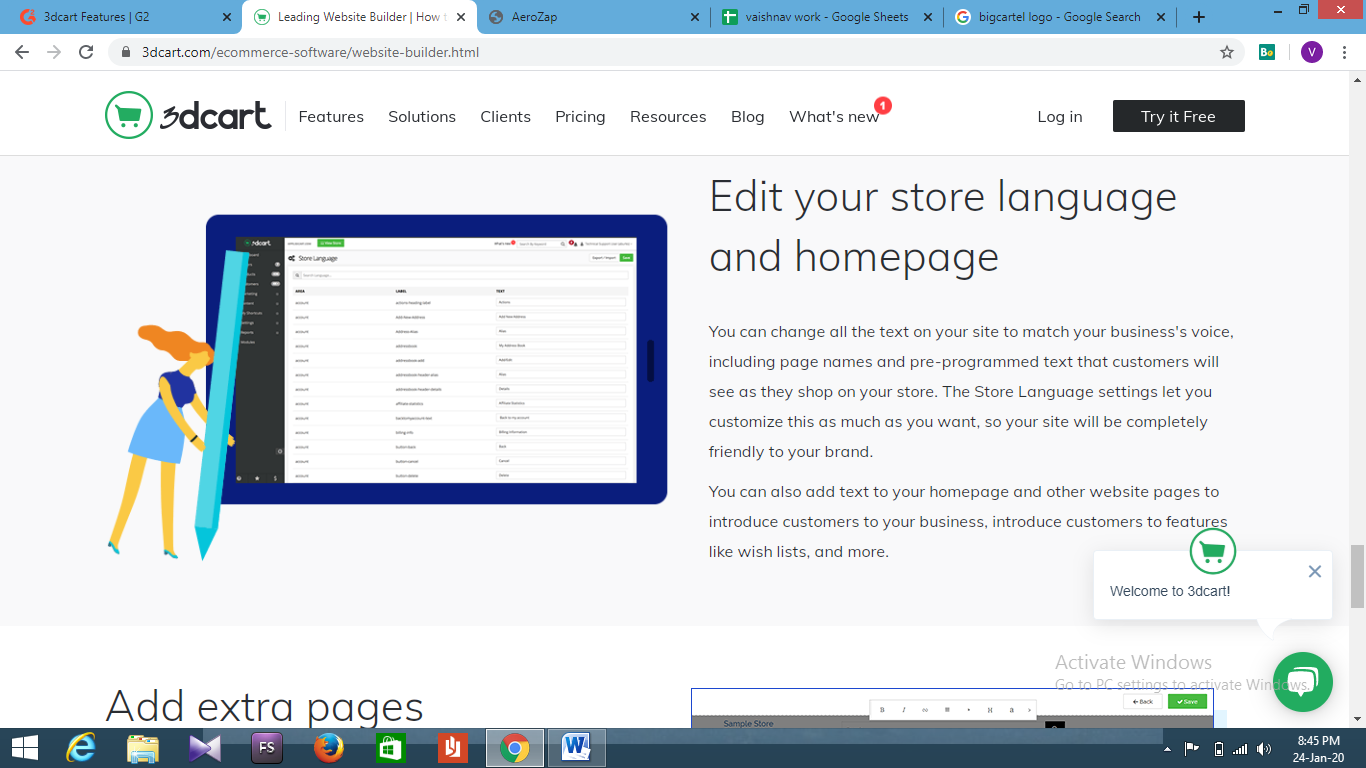Click the 3dcart logo in header
Screen dimensions: 1366x768
[x=188, y=115]
